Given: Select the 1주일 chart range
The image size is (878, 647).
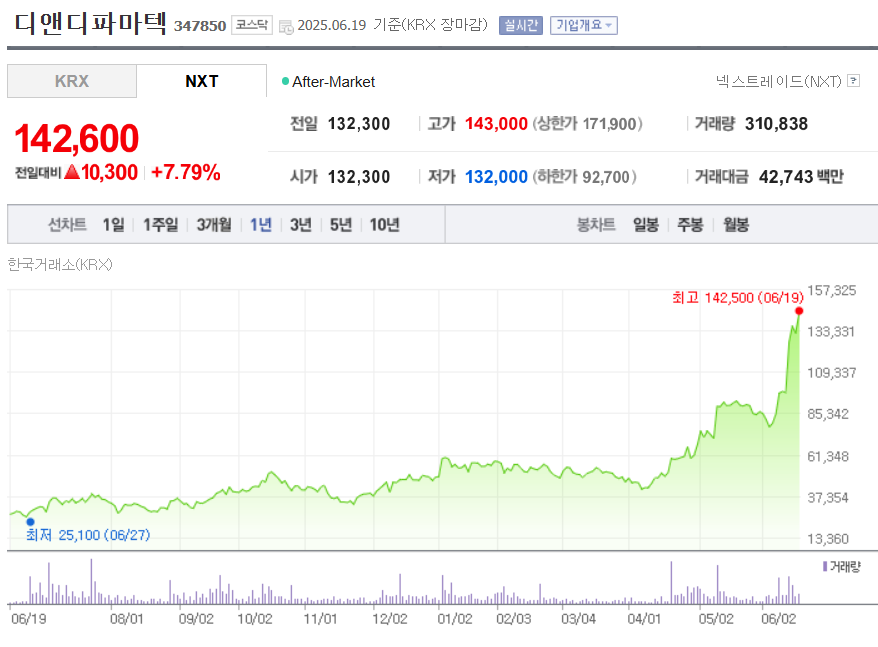Looking at the screenshot, I should click(160, 225).
